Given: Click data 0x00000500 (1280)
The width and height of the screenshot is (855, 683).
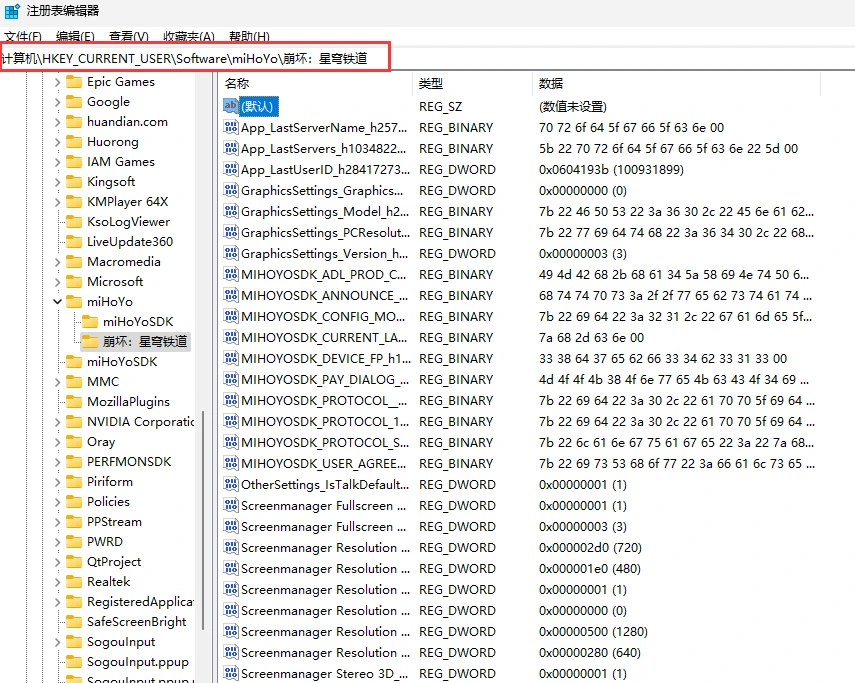Looking at the screenshot, I should click(x=593, y=632).
